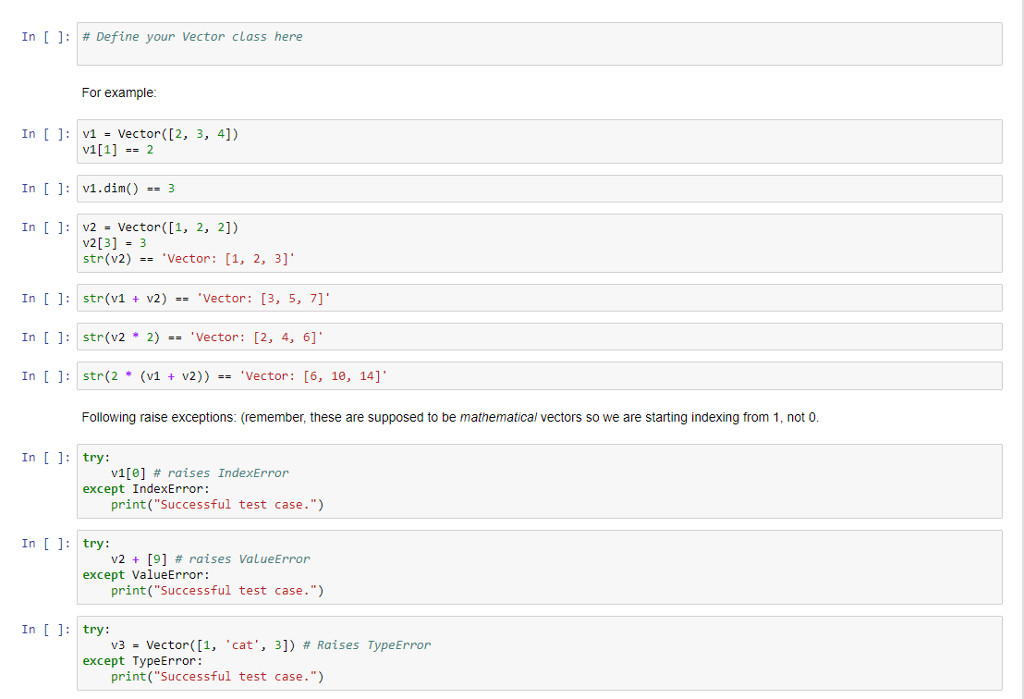Click inside the v1.dim() == 3 cell
The image size is (1024, 699).
[x=300, y=188]
